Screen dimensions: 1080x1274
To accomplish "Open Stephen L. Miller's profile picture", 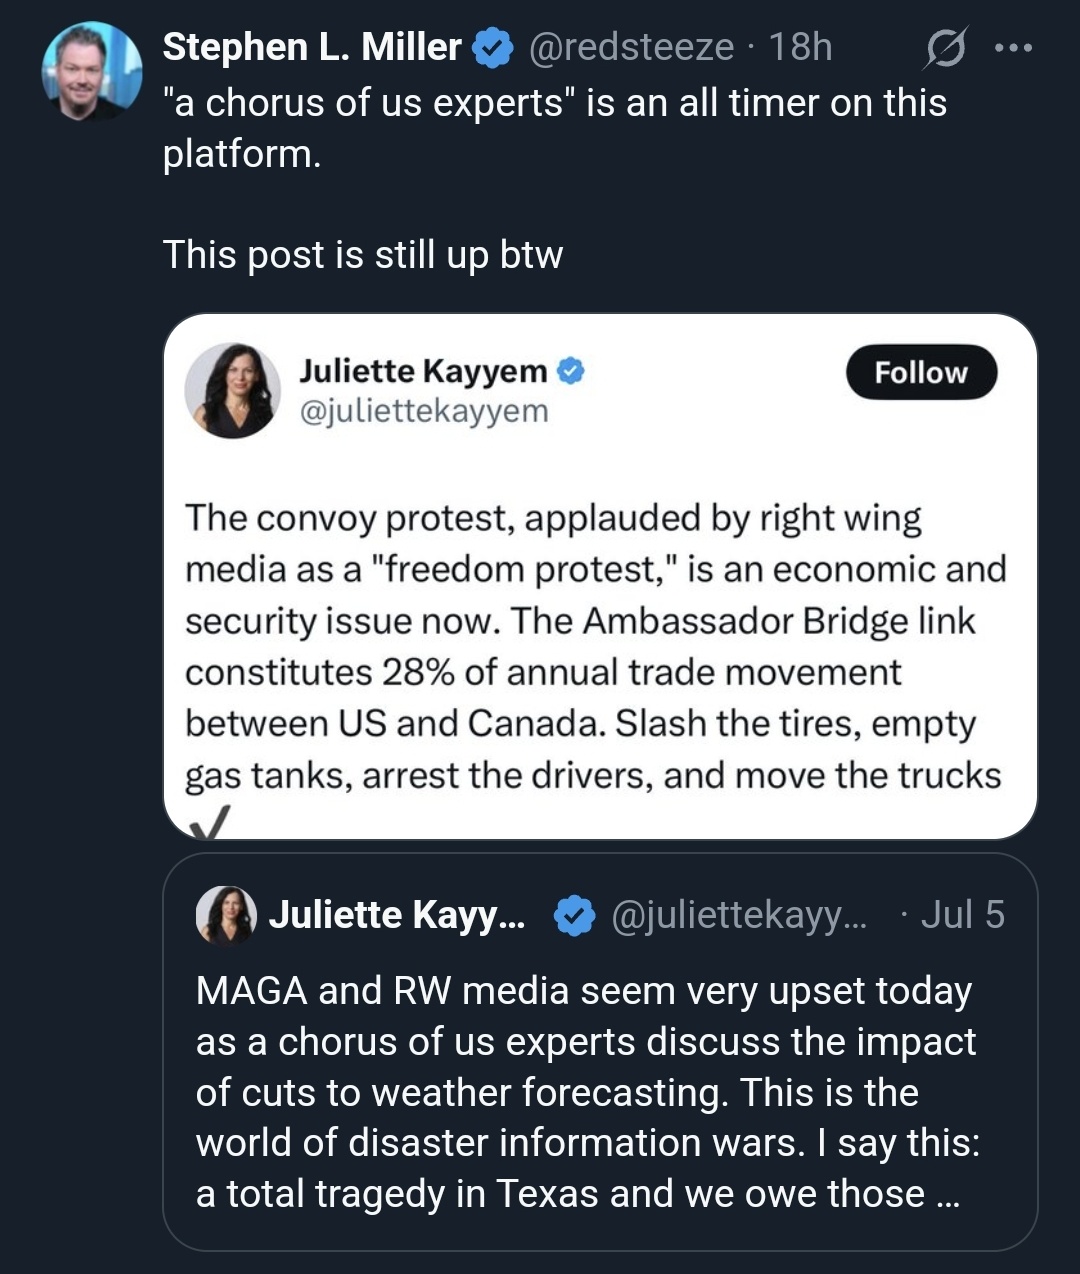I will pyautogui.click(x=91, y=72).
